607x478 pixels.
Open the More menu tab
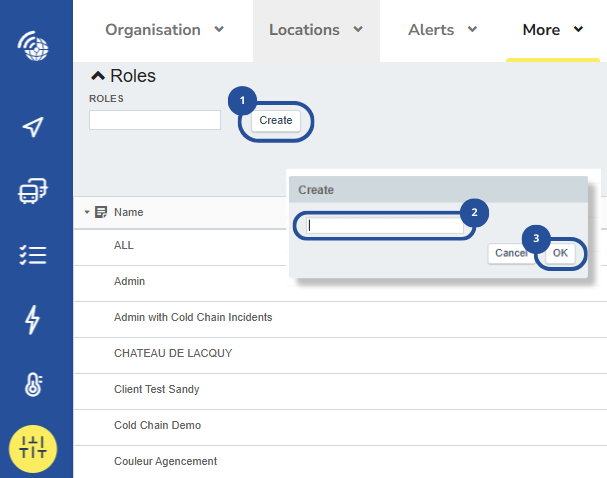(552, 30)
